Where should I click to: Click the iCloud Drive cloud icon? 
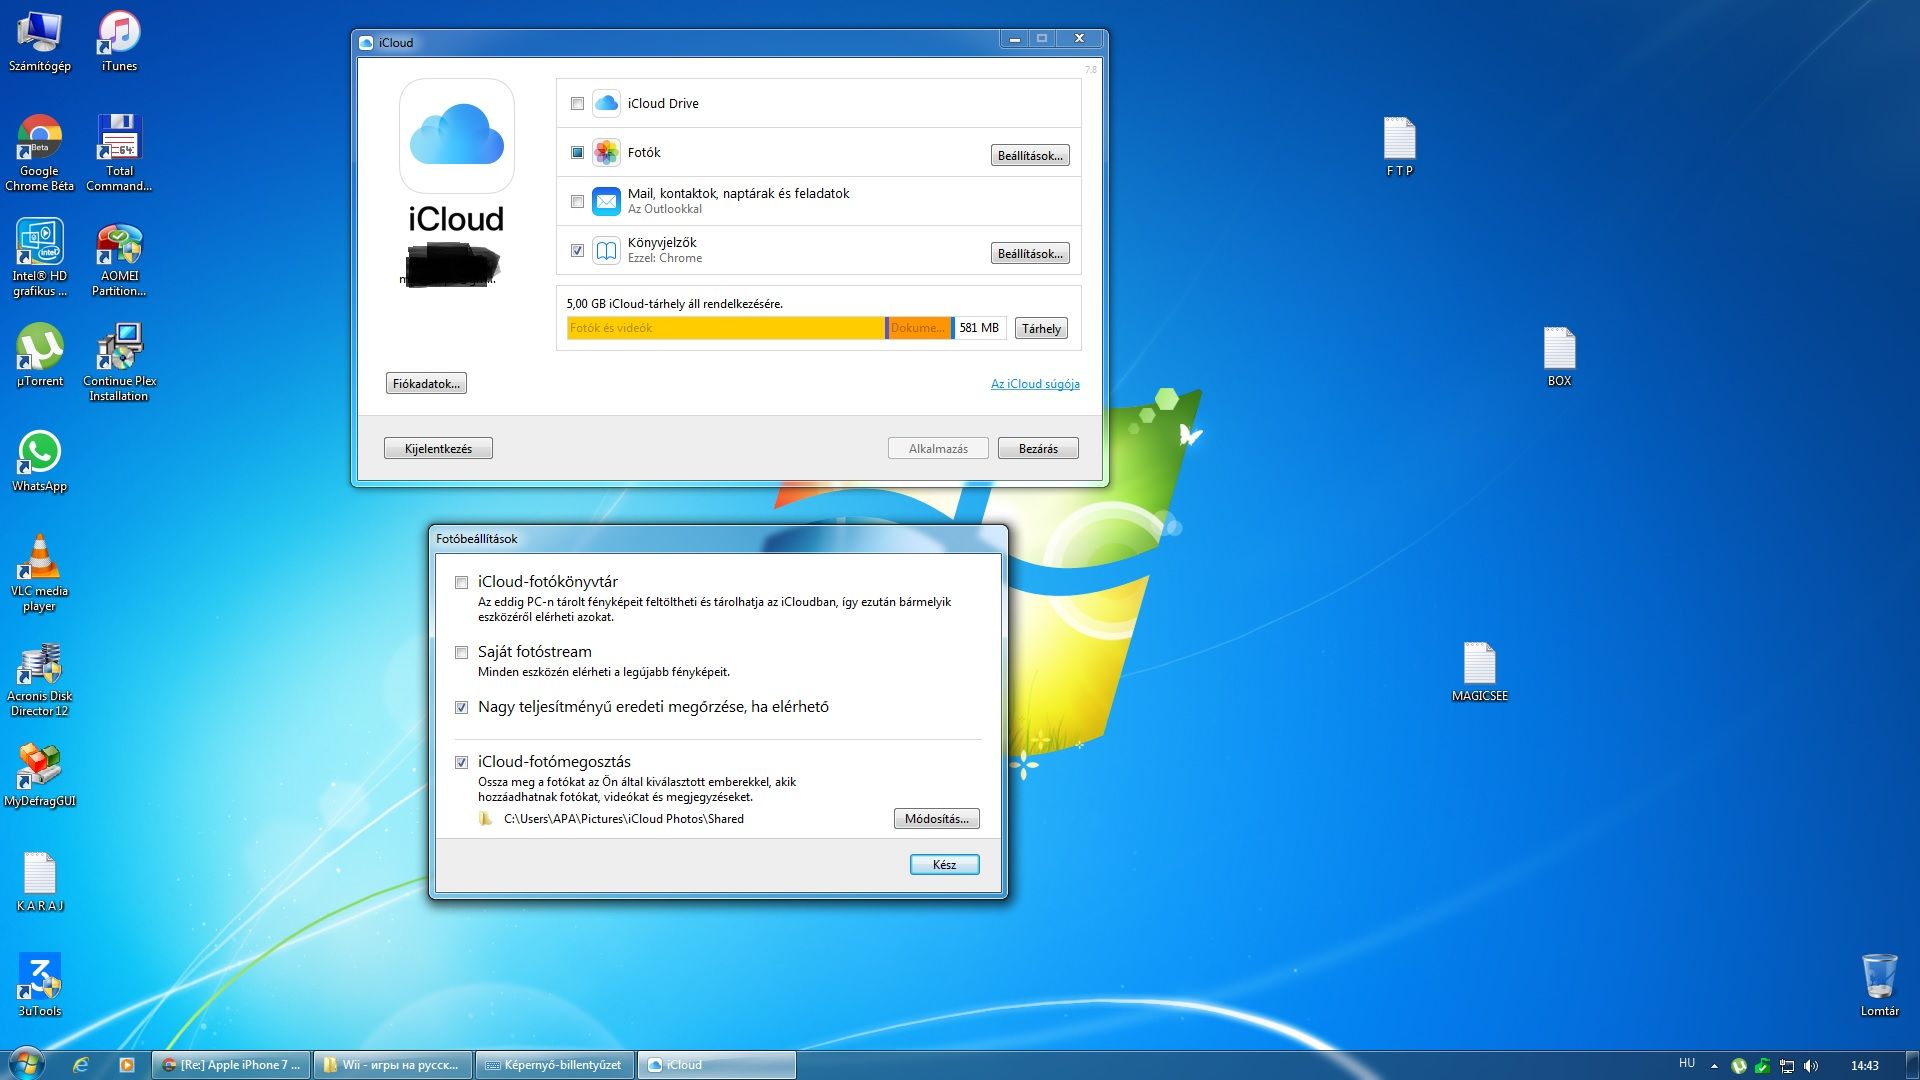(x=606, y=103)
